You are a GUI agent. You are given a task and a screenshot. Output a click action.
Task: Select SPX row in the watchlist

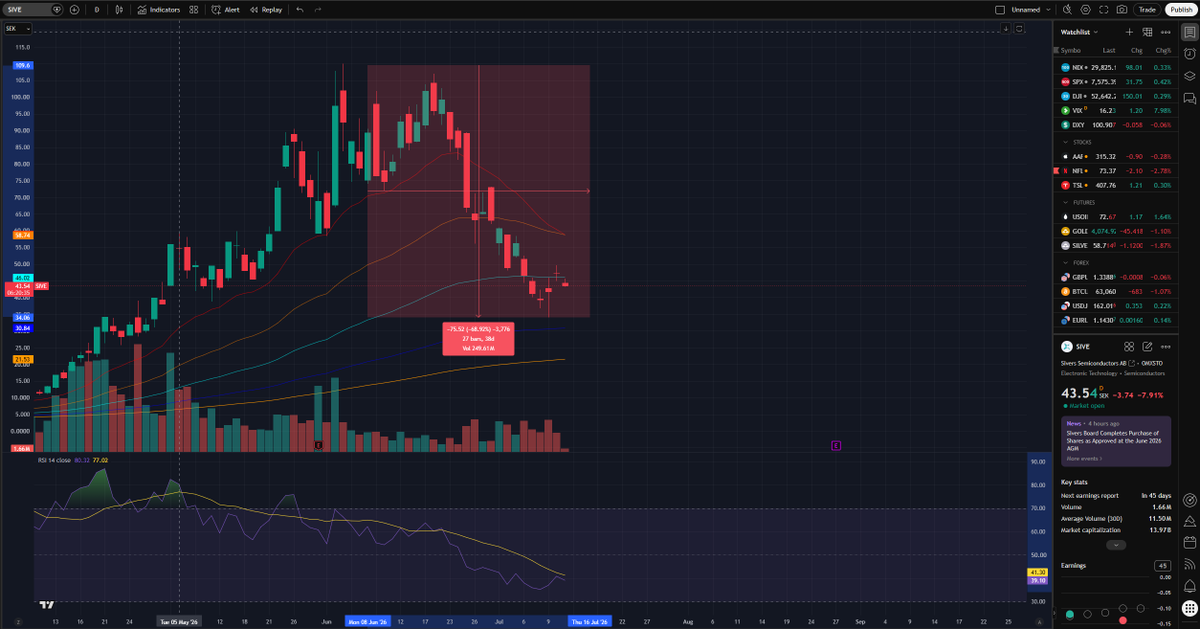1115,81
